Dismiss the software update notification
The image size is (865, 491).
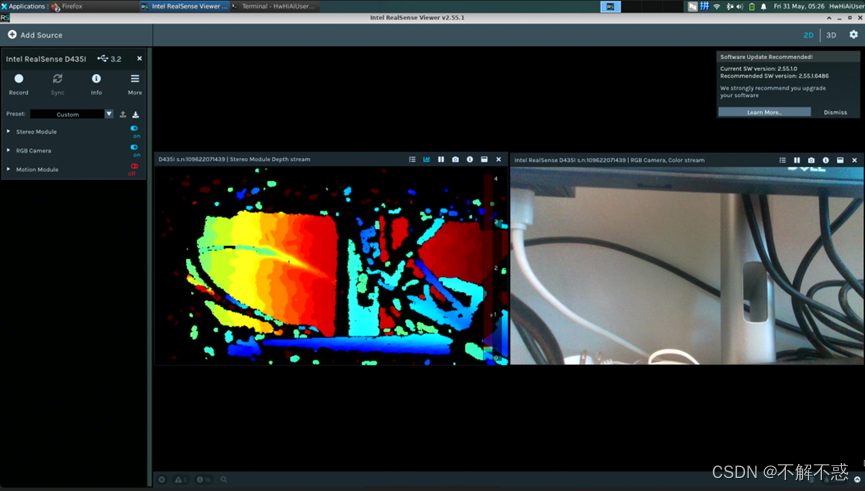click(835, 112)
